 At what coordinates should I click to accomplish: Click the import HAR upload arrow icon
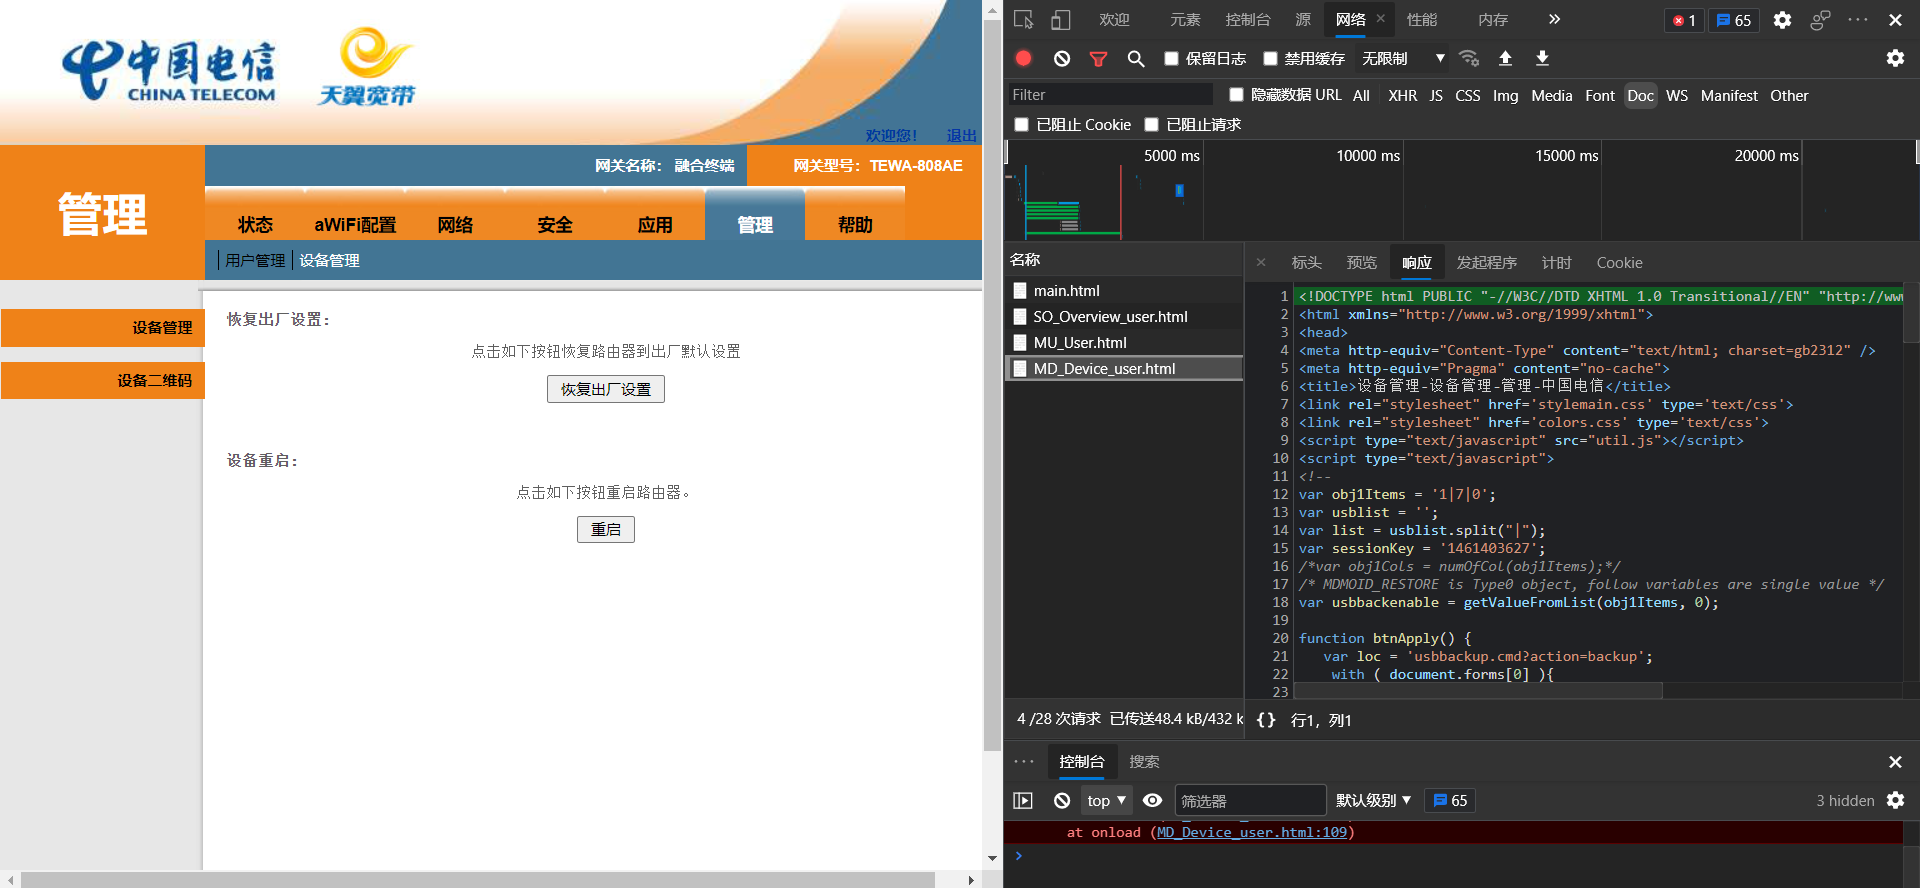pyautogui.click(x=1505, y=58)
